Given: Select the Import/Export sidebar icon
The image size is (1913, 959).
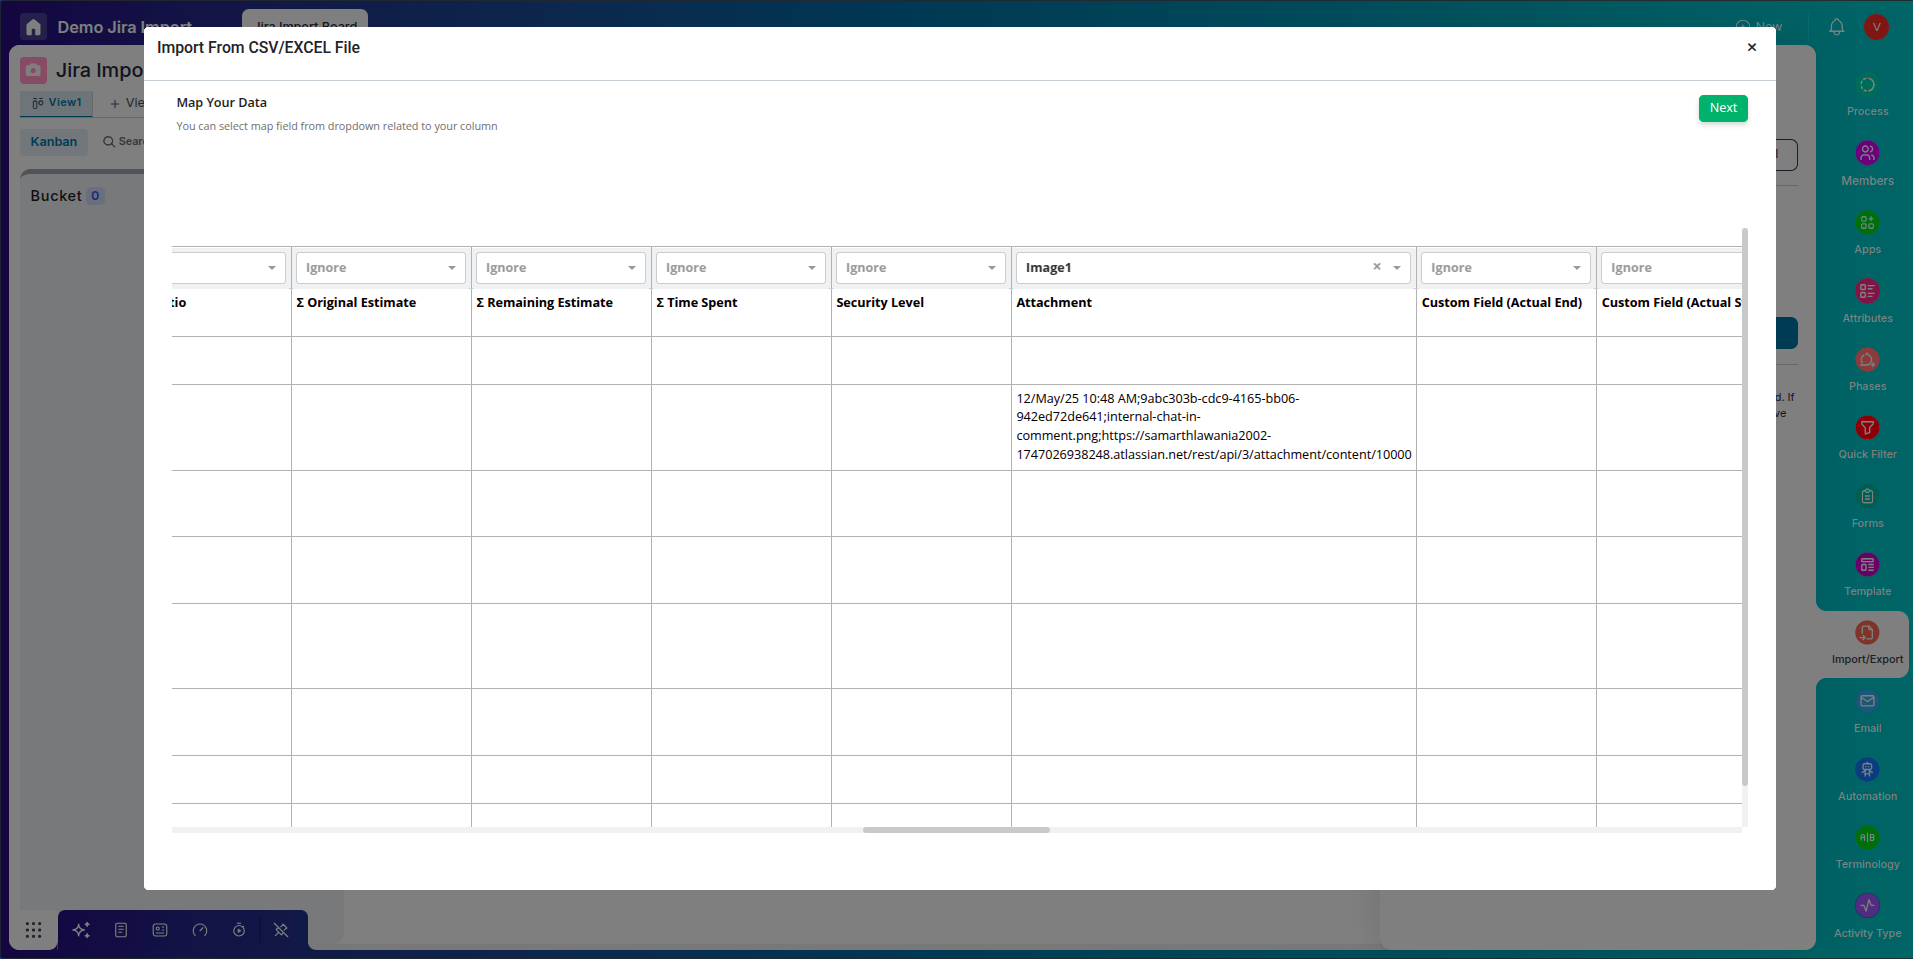Looking at the screenshot, I should pos(1867,632).
